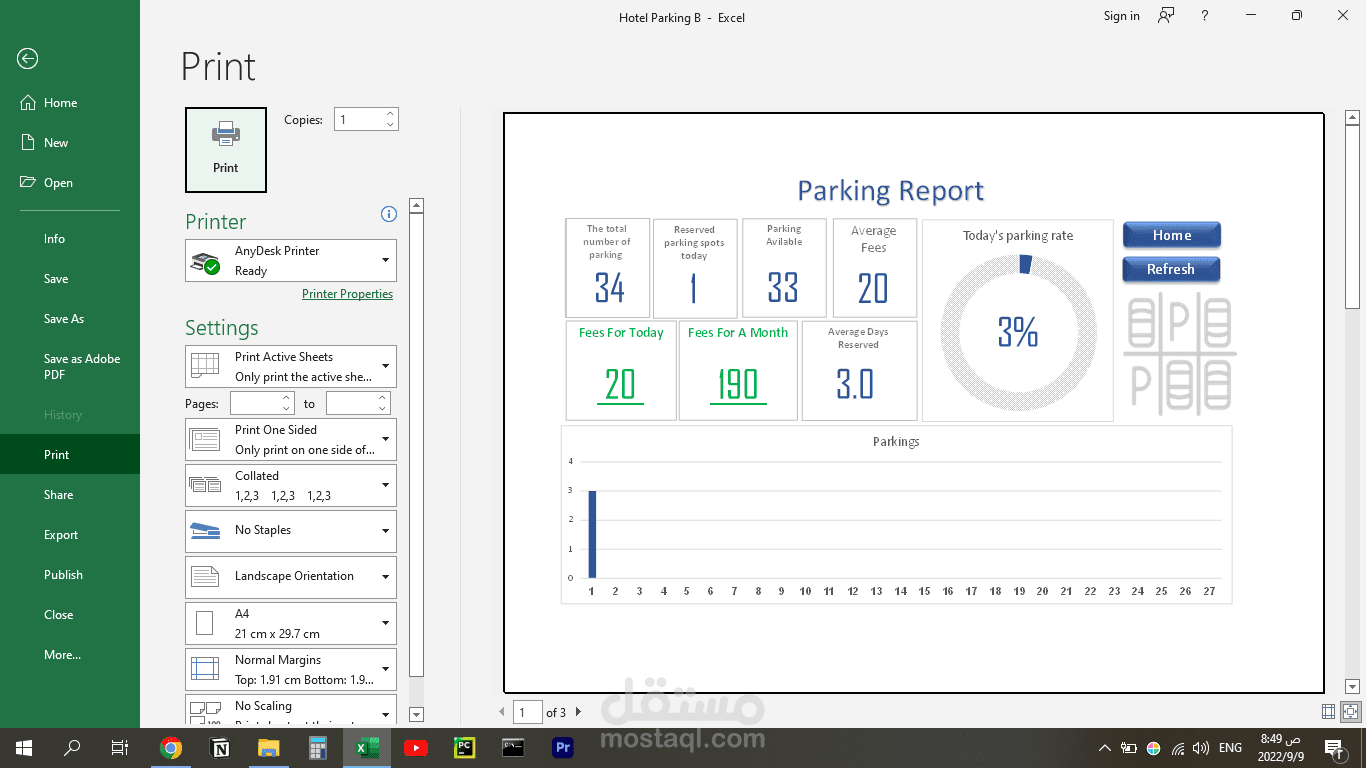Click the current page number field
Viewport: 1366px width, 768px height.
pyautogui.click(x=527, y=712)
